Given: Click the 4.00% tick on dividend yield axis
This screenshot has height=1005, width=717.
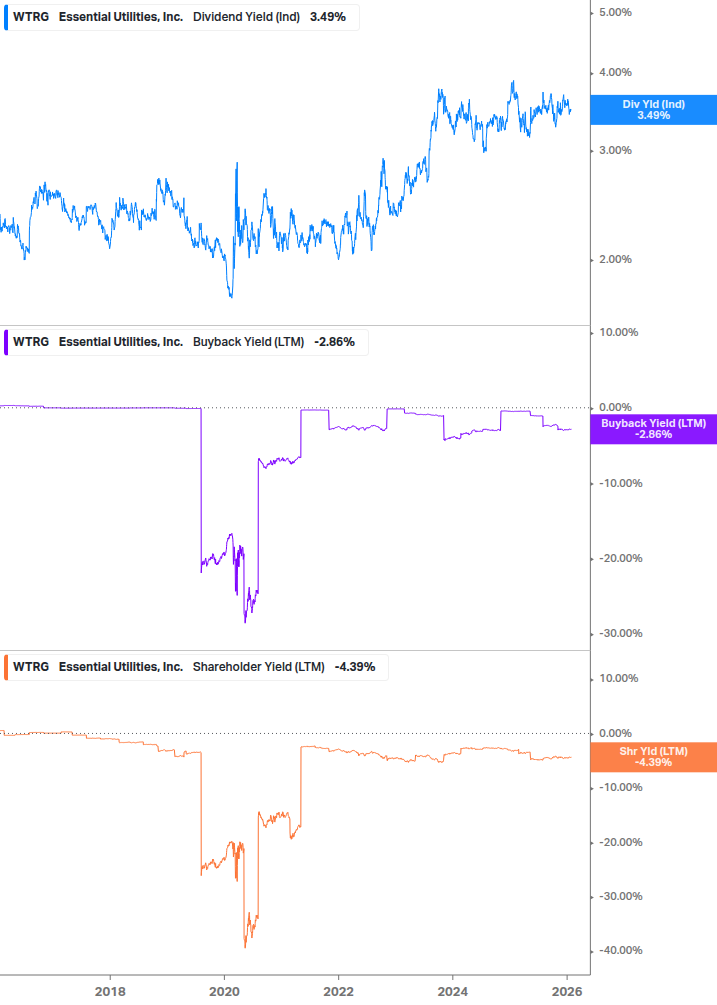Looking at the screenshot, I should tap(615, 72).
